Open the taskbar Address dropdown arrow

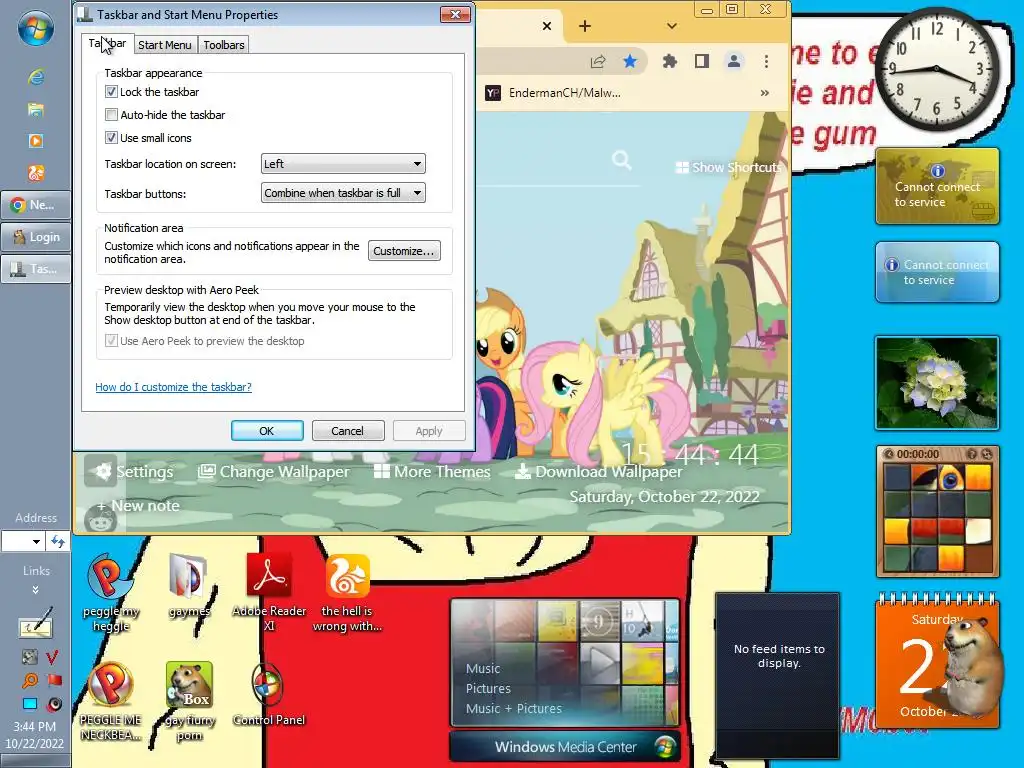pos(36,541)
